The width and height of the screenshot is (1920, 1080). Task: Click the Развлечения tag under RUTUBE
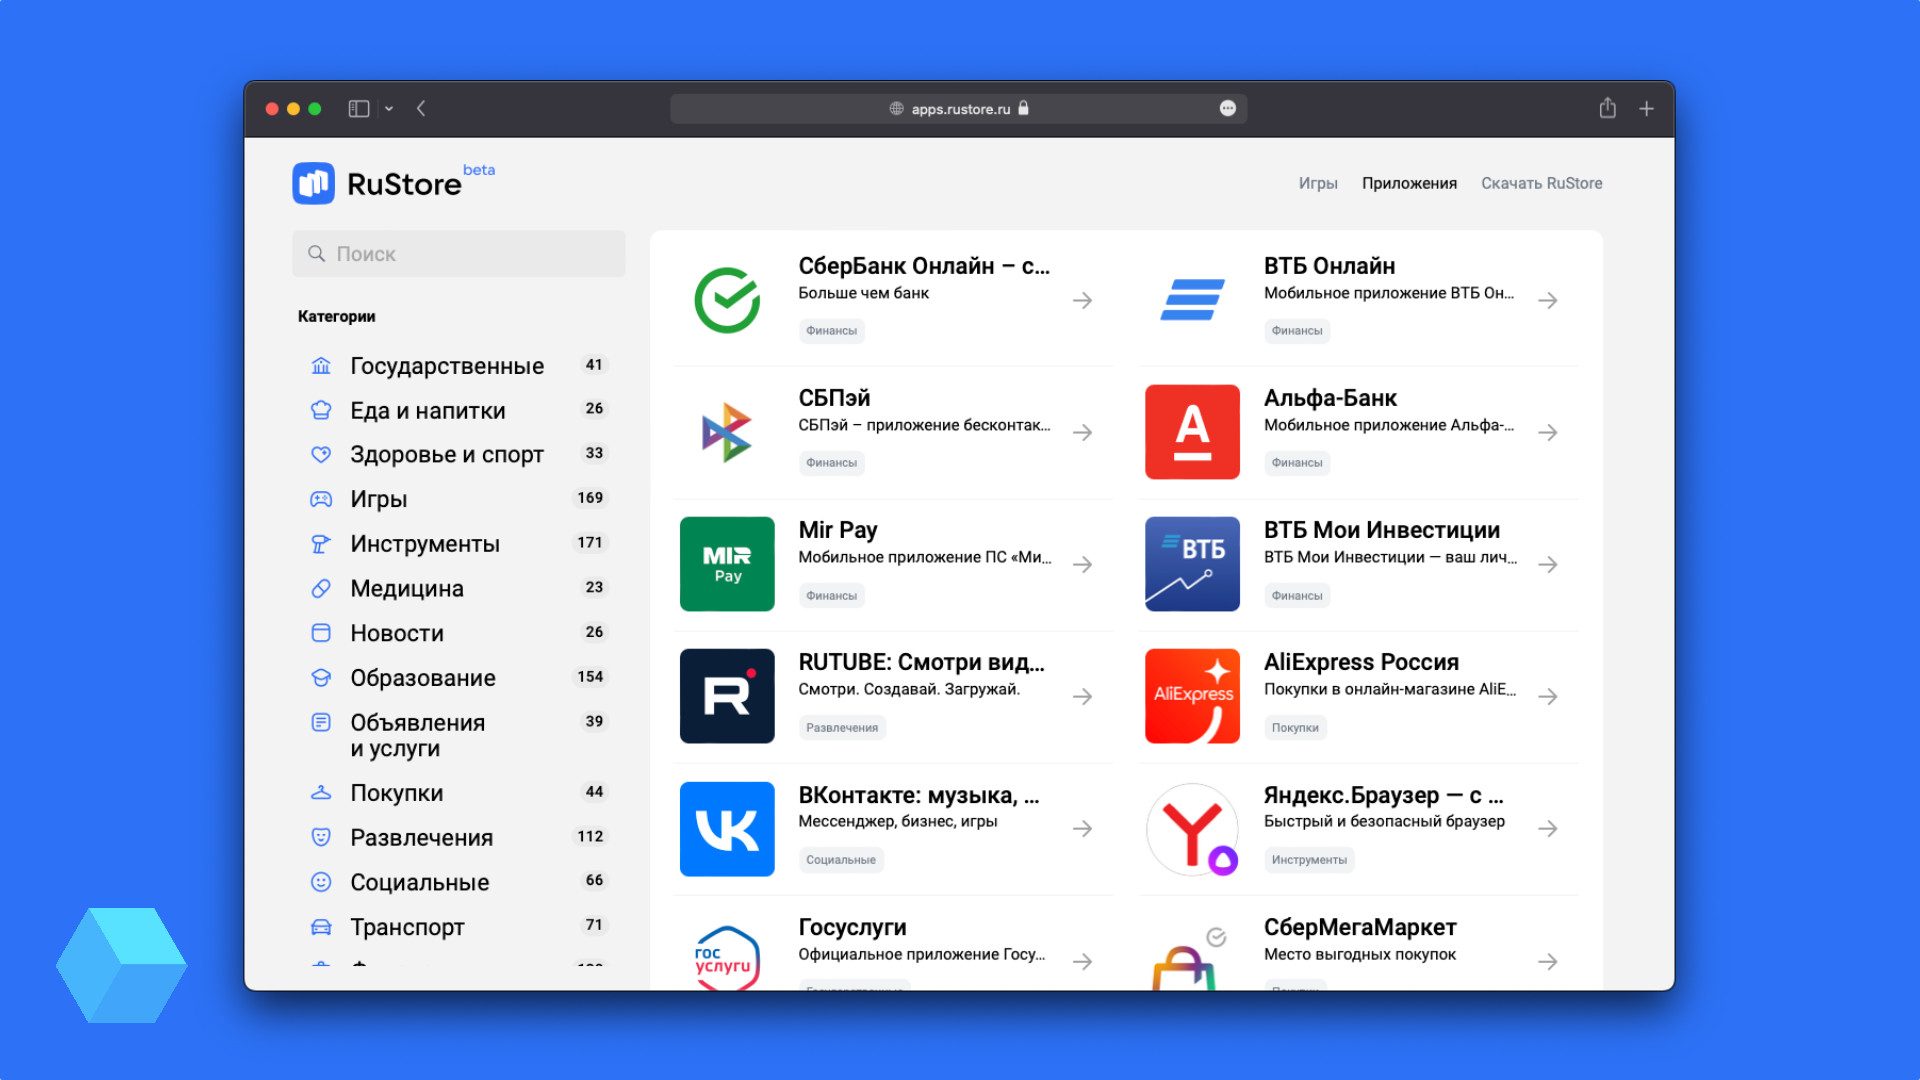[x=842, y=728]
